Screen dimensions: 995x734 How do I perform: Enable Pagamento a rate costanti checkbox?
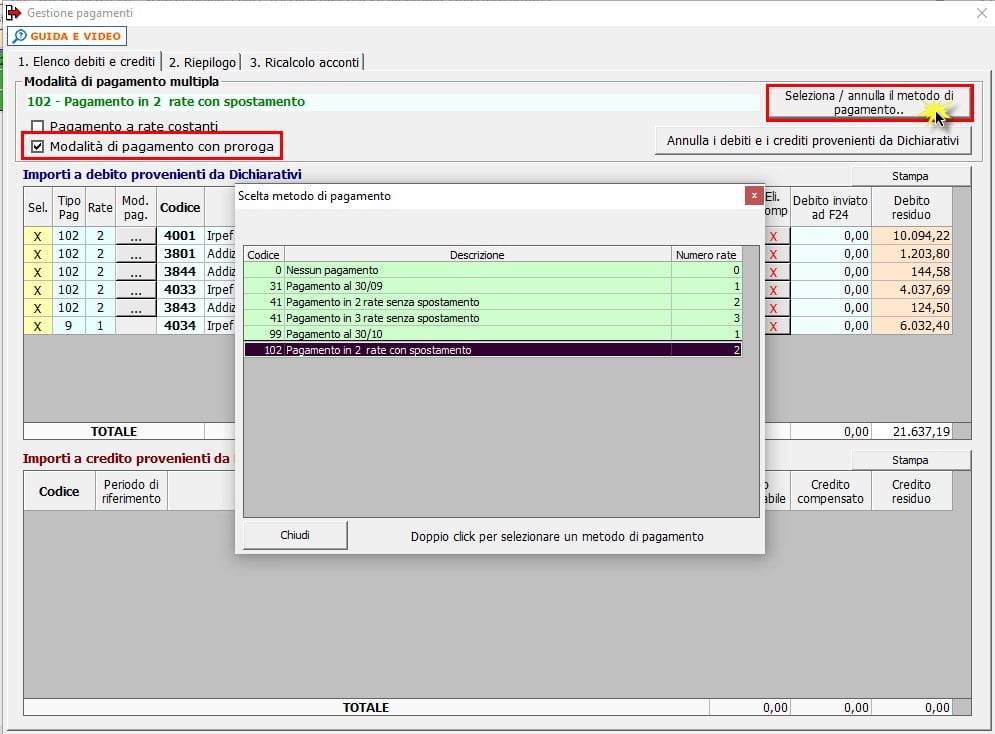tap(37, 126)
